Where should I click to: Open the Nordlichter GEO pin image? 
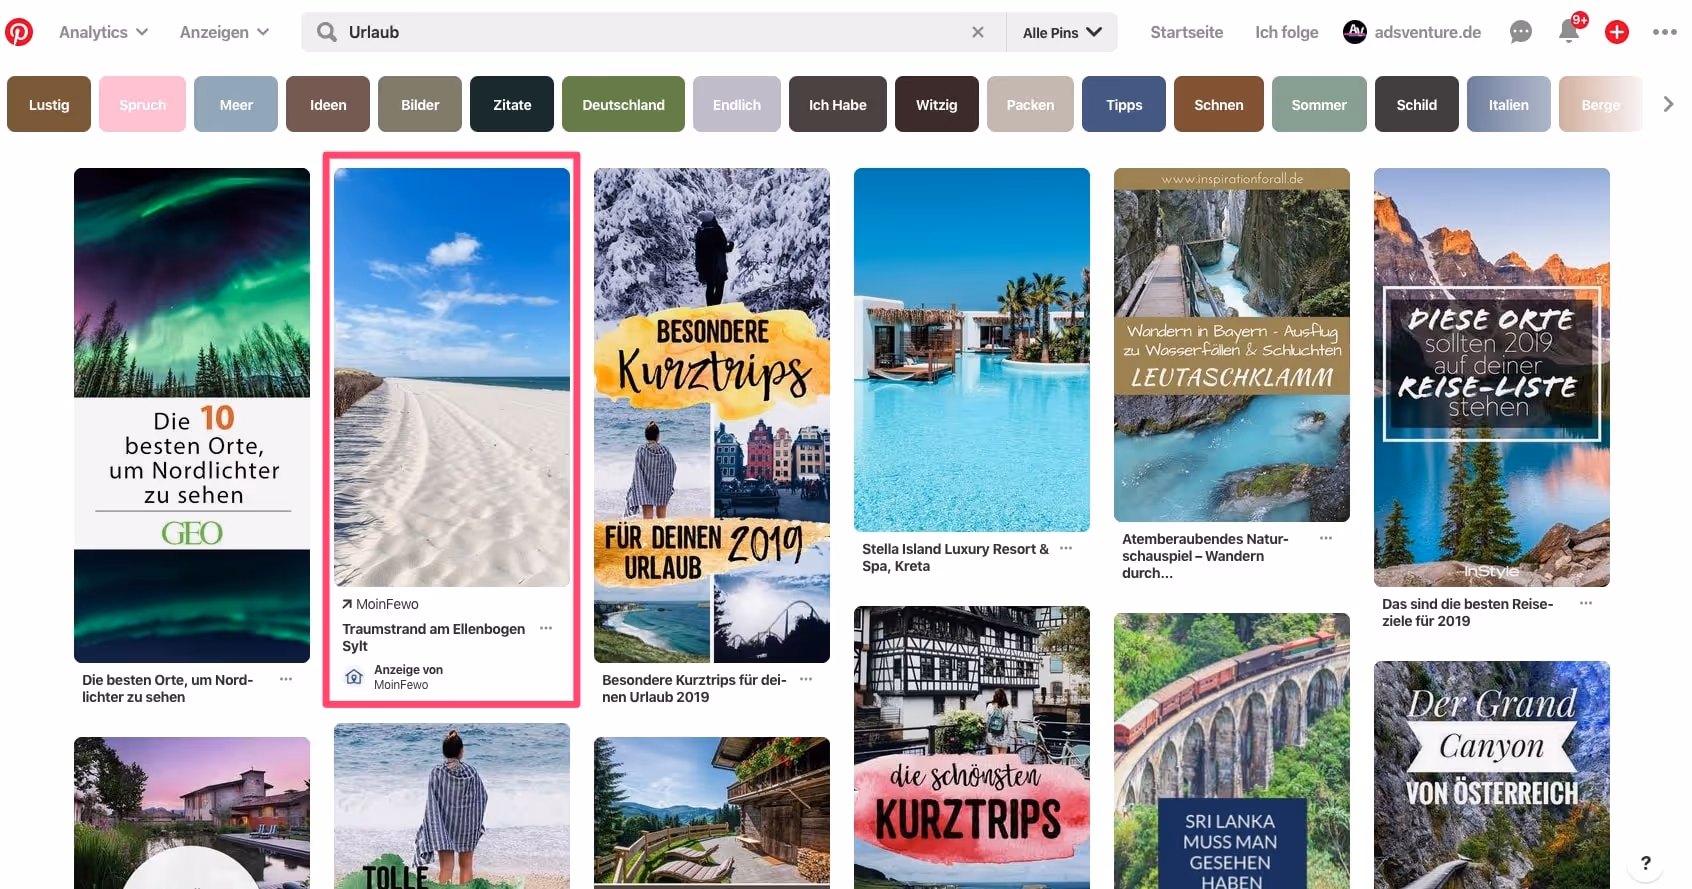pos(192,415)
